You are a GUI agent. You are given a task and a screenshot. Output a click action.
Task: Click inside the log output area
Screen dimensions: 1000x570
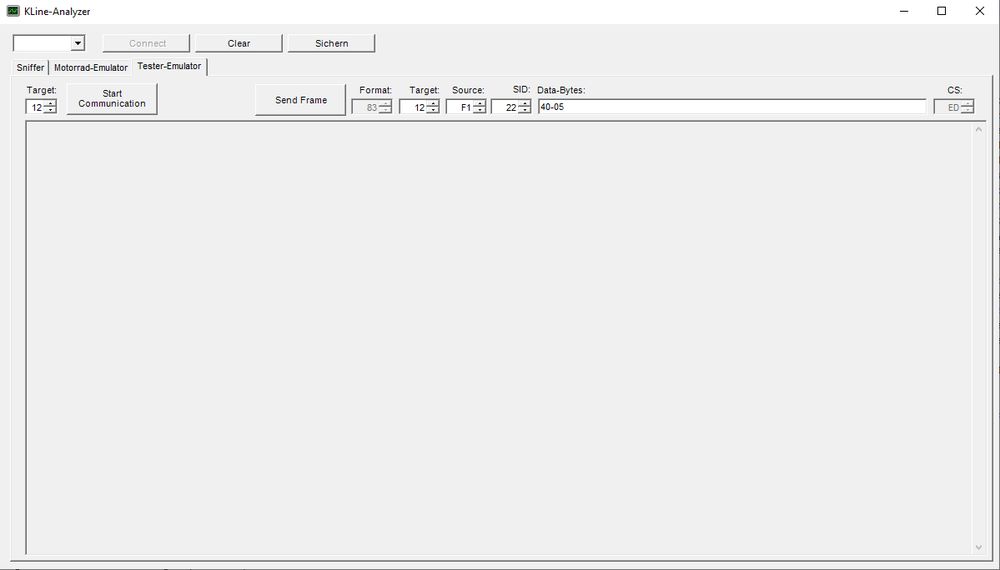499,338
